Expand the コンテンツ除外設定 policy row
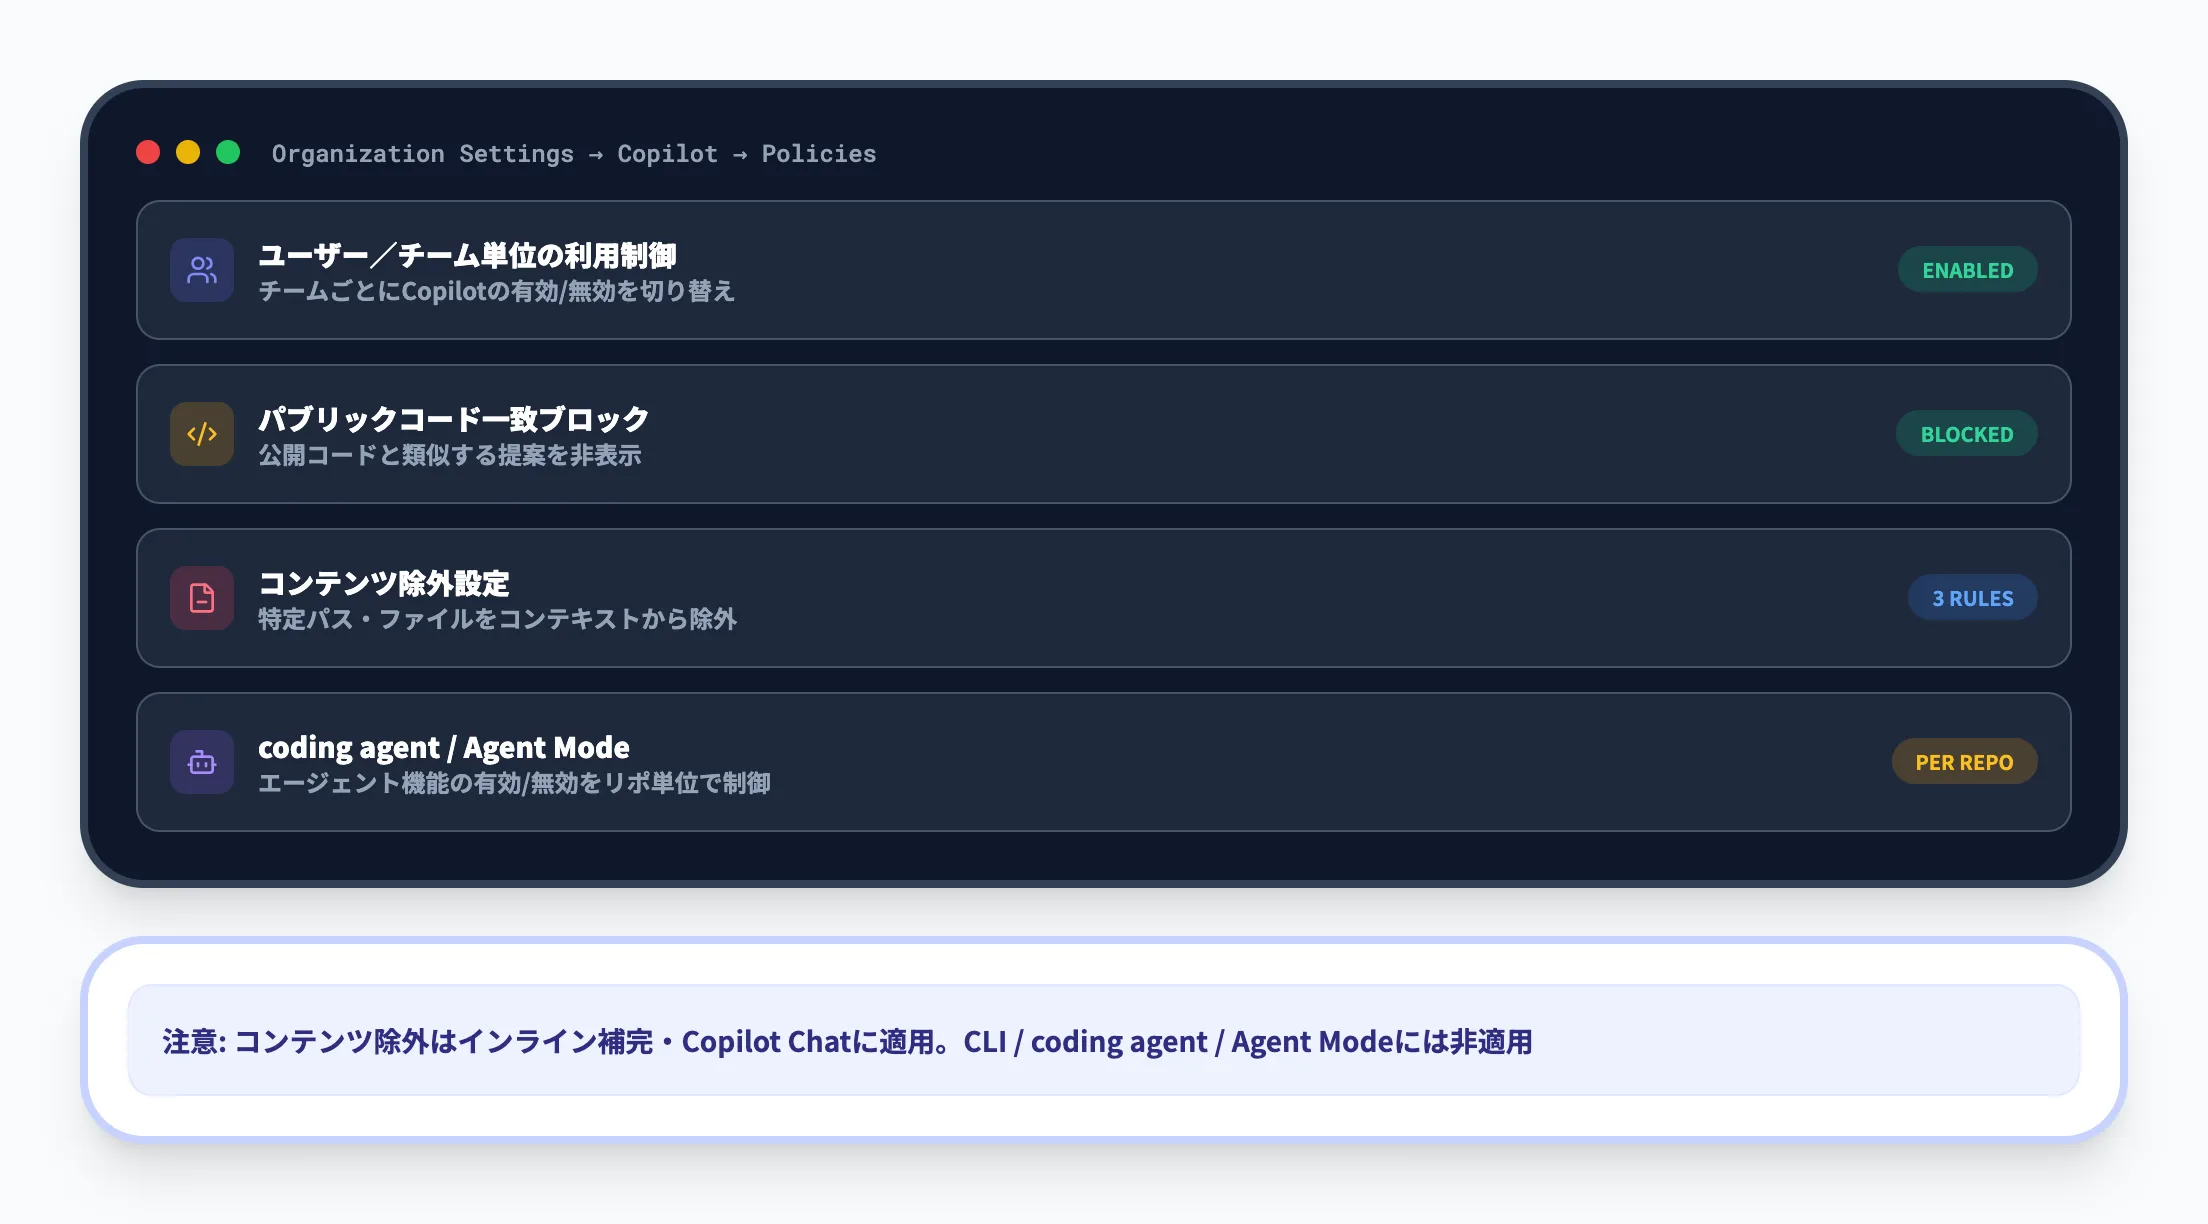The image size is (2208, 1224). [x=1100, y=597]
